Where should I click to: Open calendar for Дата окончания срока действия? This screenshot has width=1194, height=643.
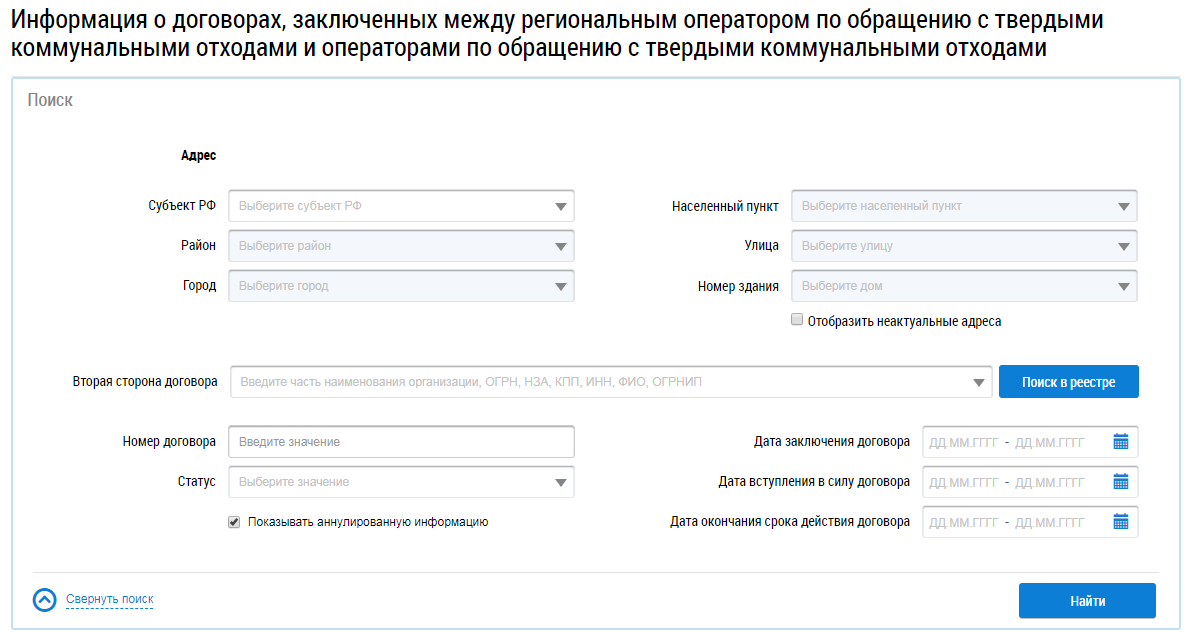[1120, 522]
